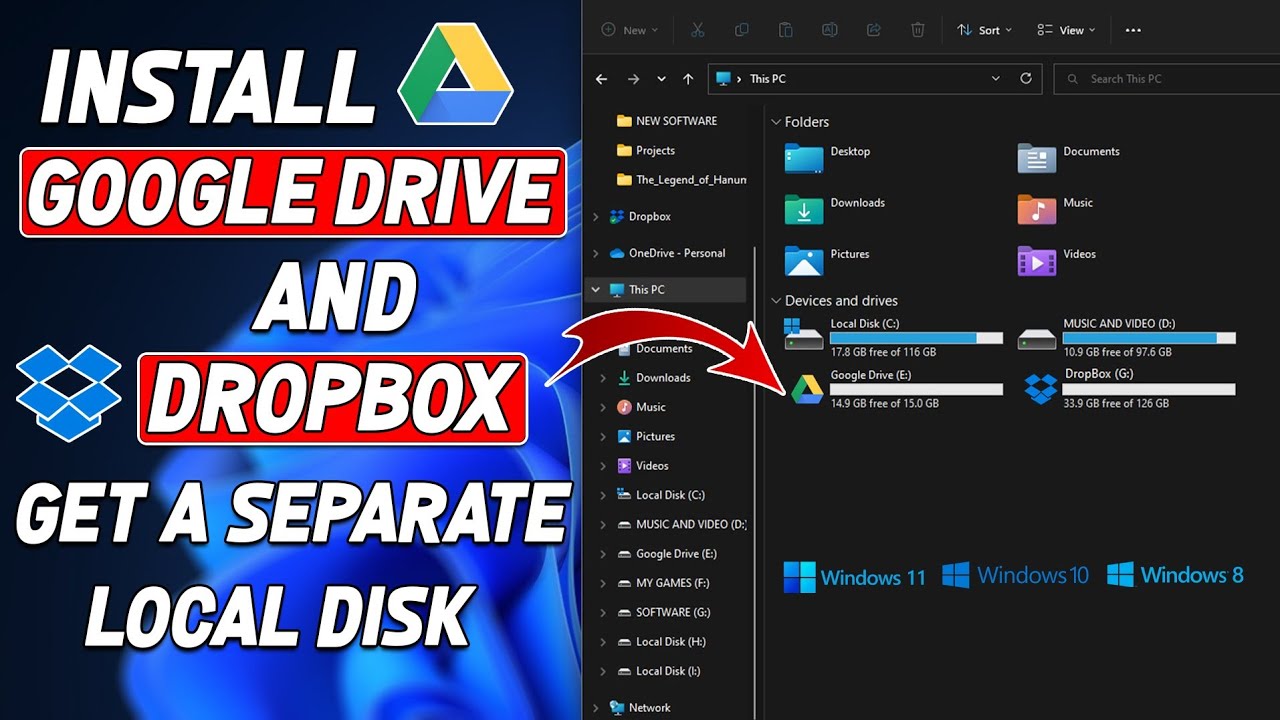Select Downloads in sidebar tree
The image size is (1280, 720).
[654, 378]
